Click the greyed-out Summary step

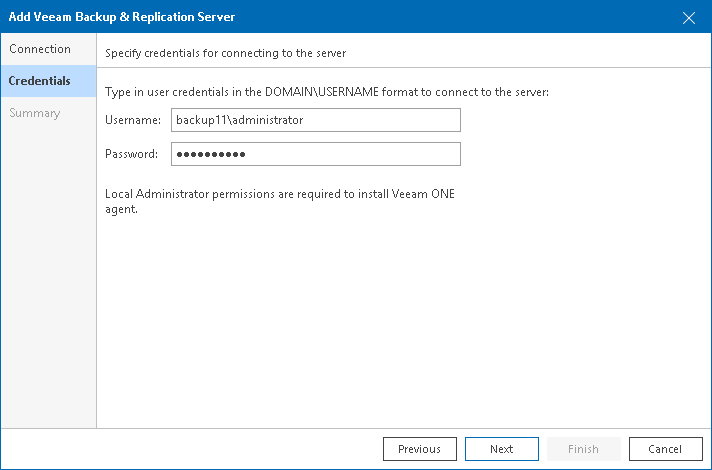coord(35,113)
